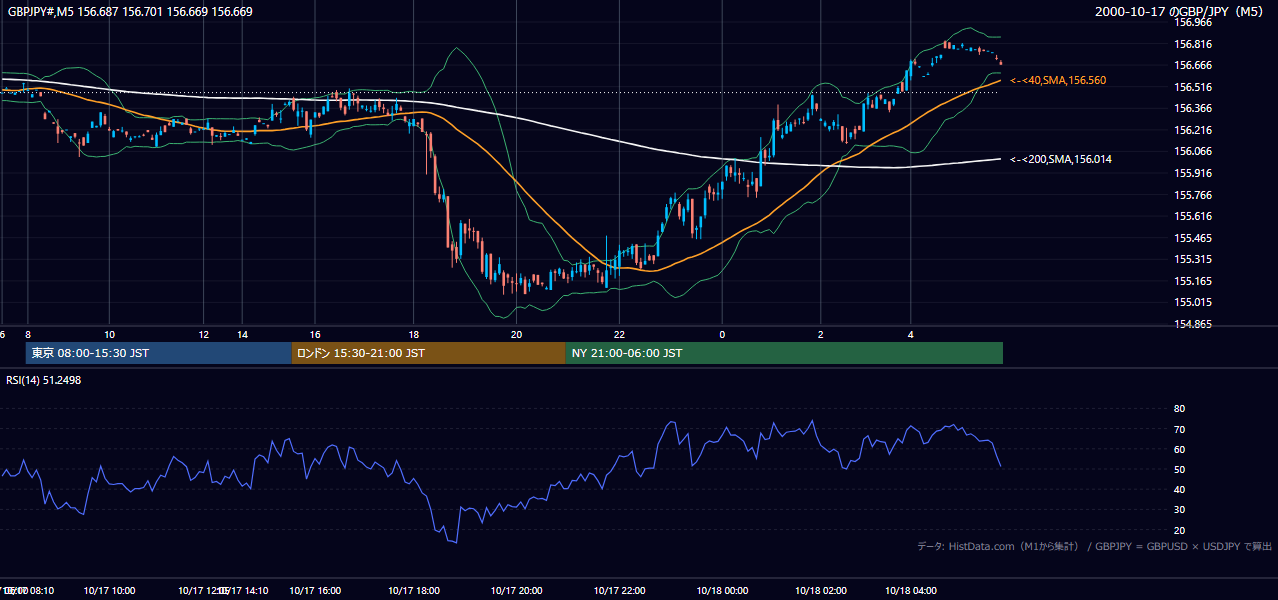
Task: Click hour label 4 under the price chart
Action: coord(910,334)
